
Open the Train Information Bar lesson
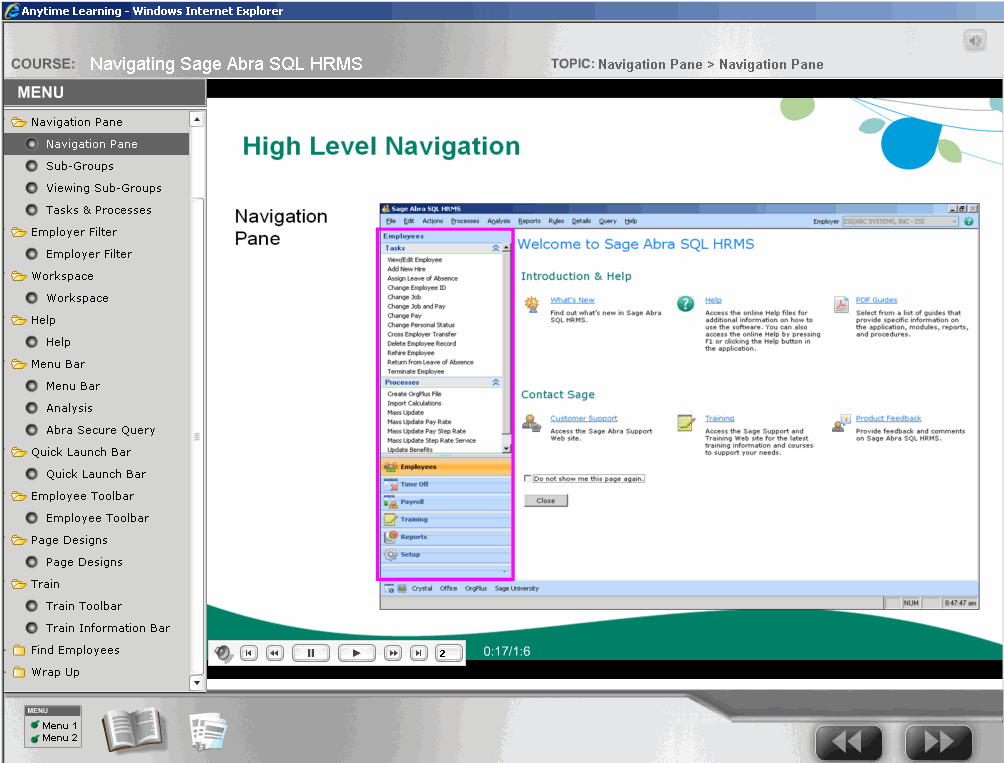(107, 628)
